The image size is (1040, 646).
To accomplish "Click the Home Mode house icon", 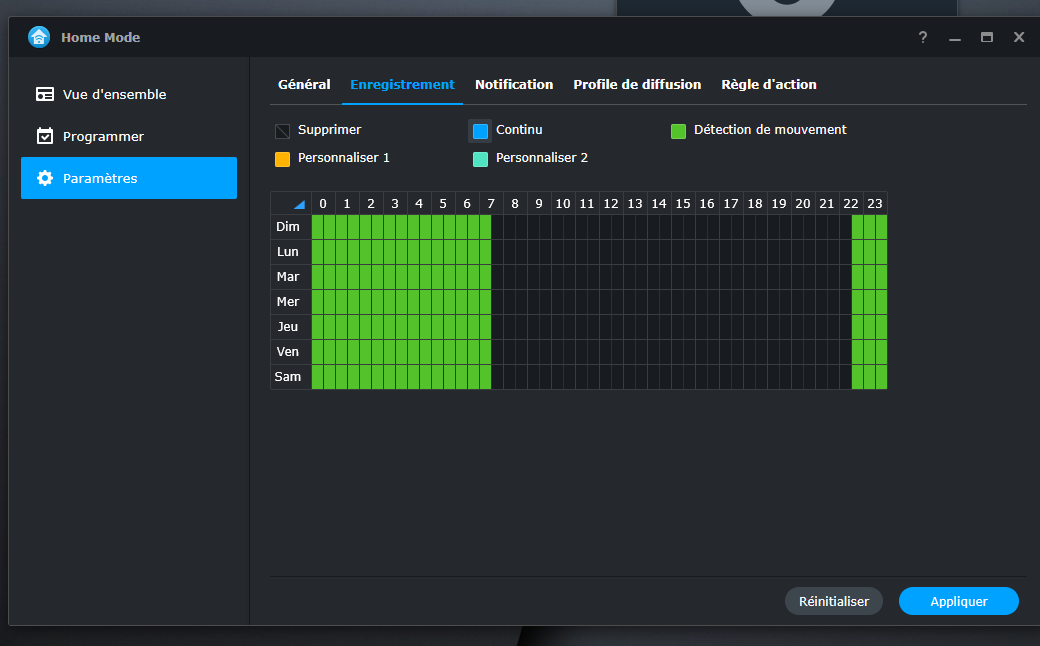I will (x=39, y=37).
